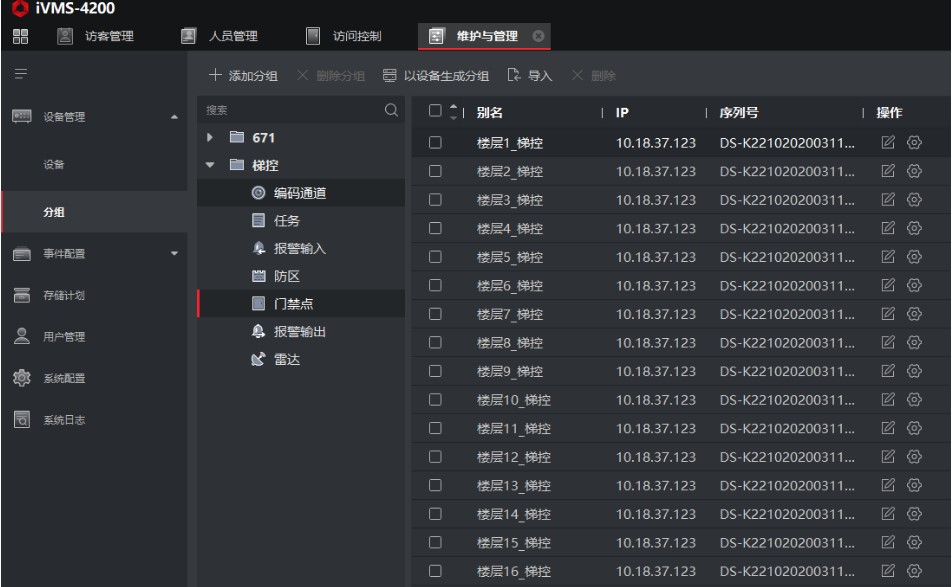The width and height of the screenshot is (952, 587).
Task: Select 雷达 under 梯控 group
Action: 301,359
